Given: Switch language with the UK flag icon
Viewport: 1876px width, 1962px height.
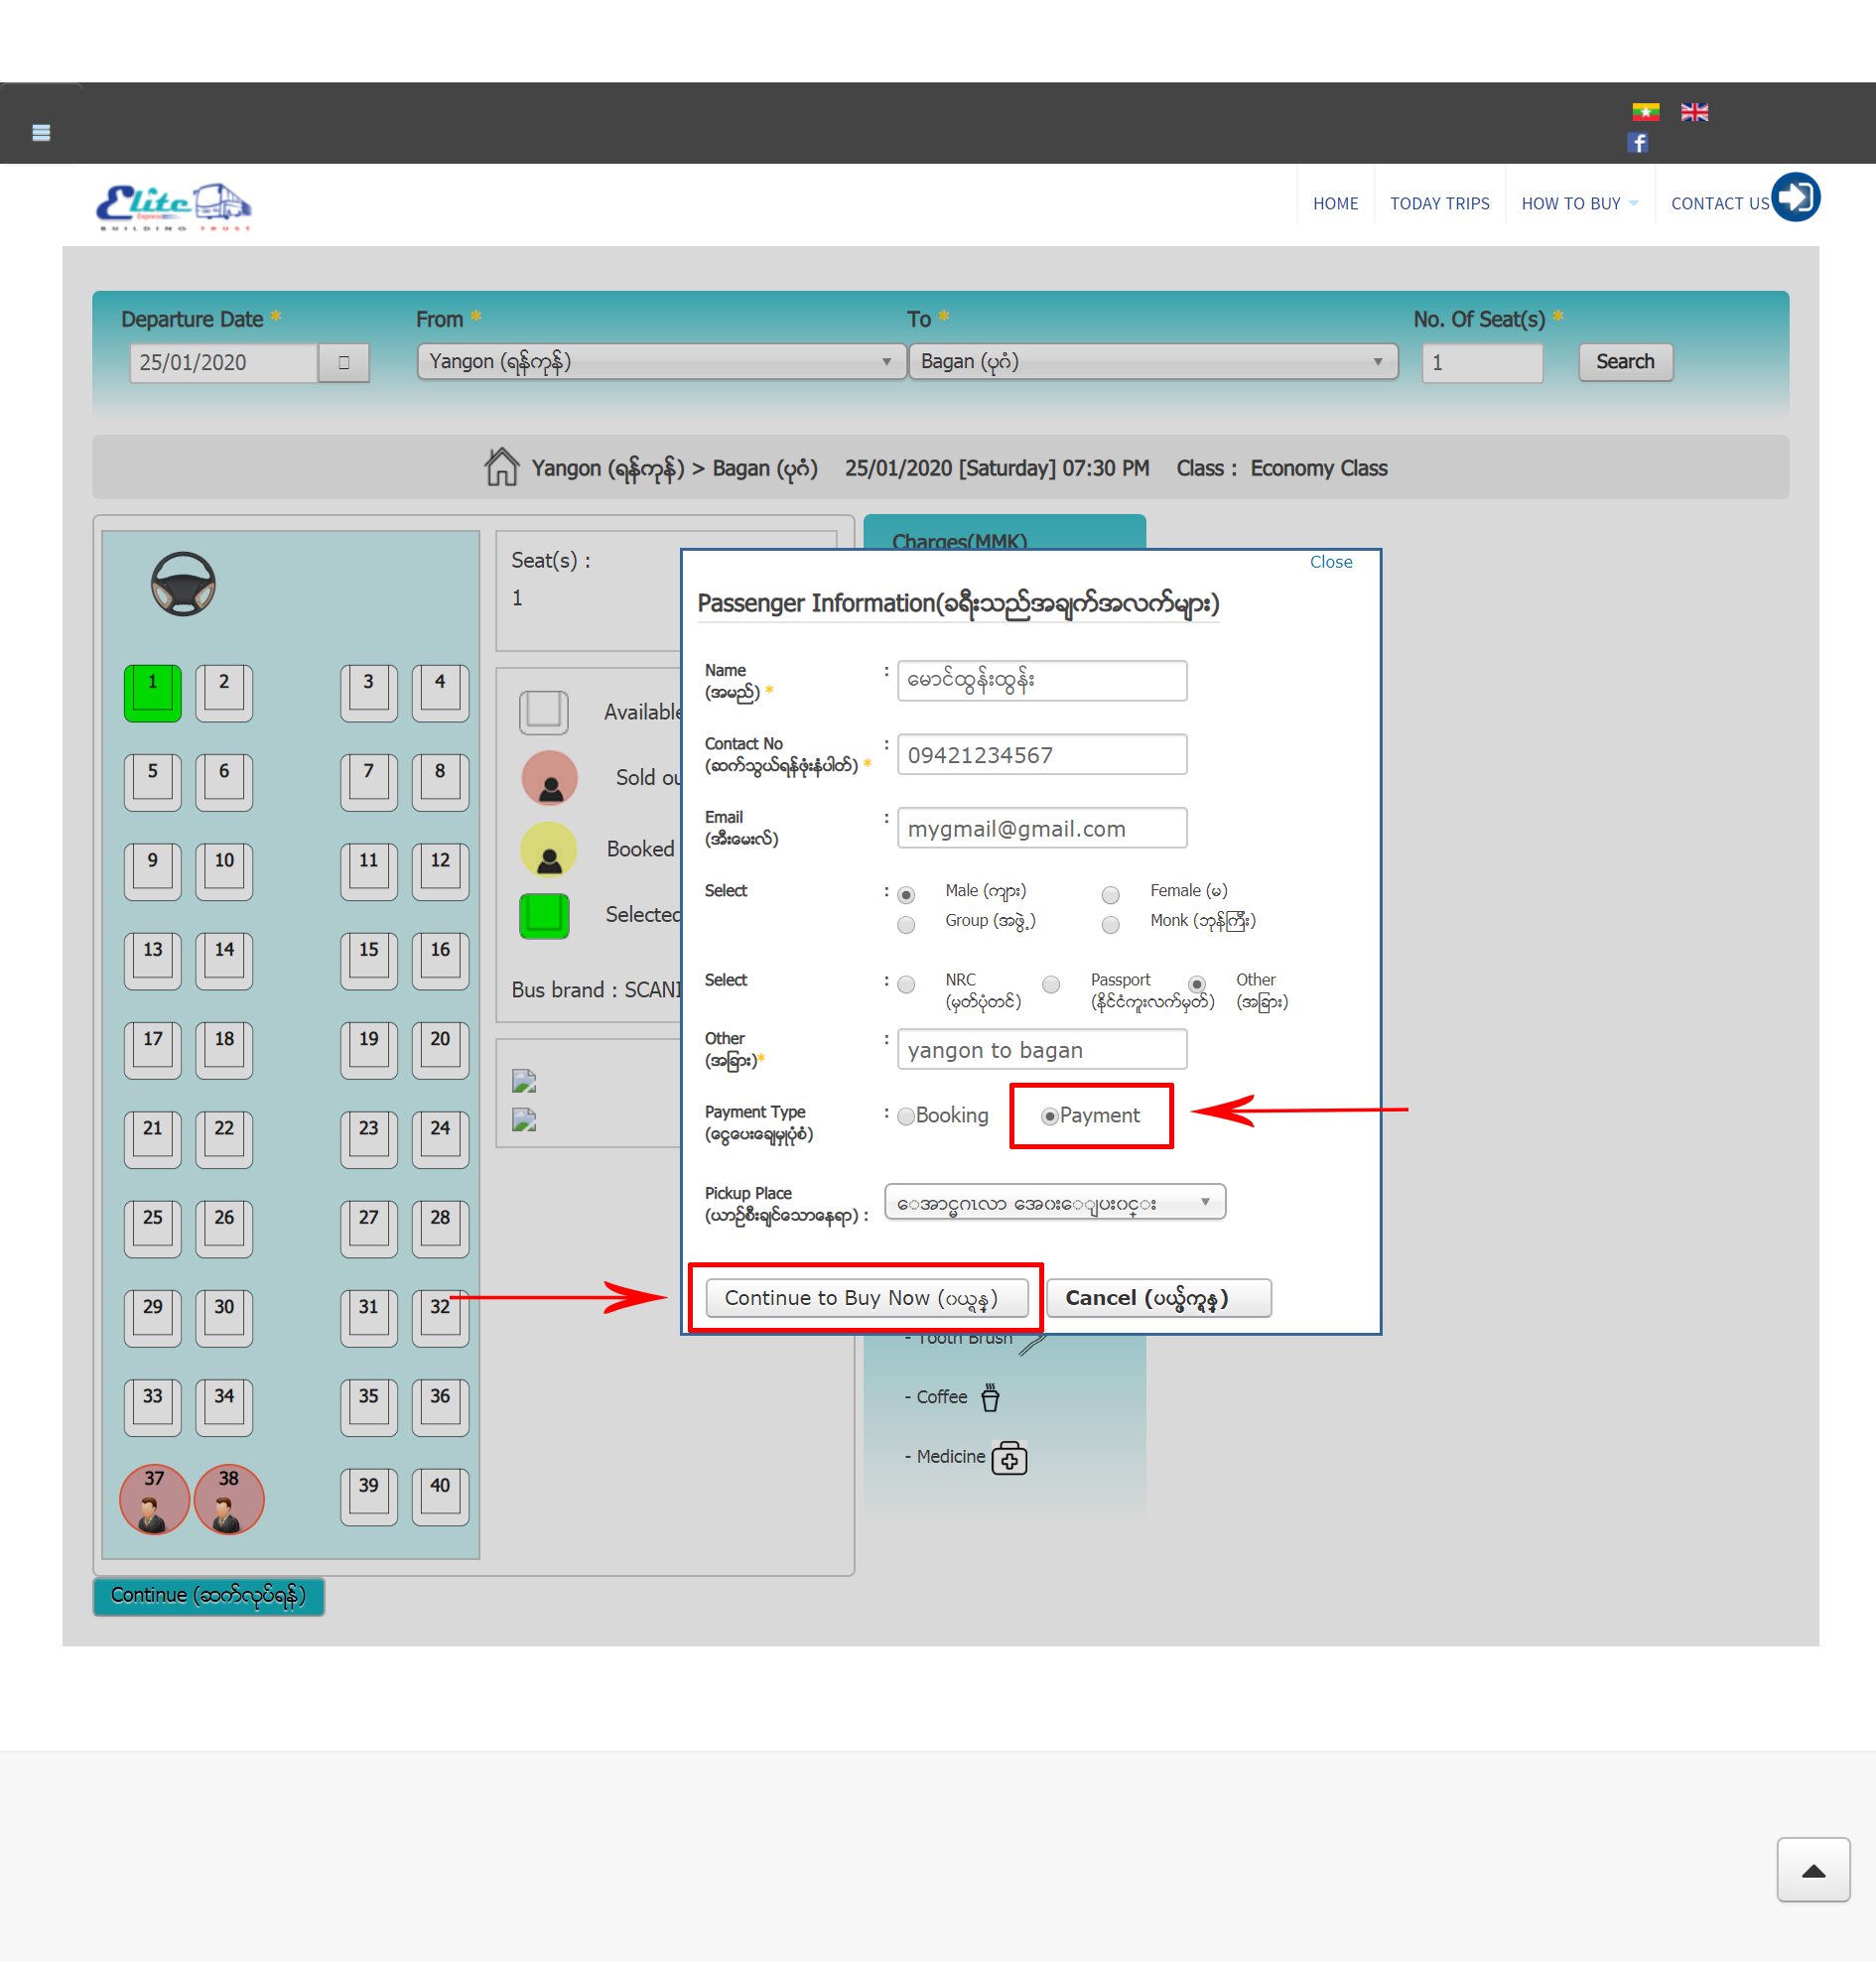Looking at the screenshot, I should [1694, 112].
